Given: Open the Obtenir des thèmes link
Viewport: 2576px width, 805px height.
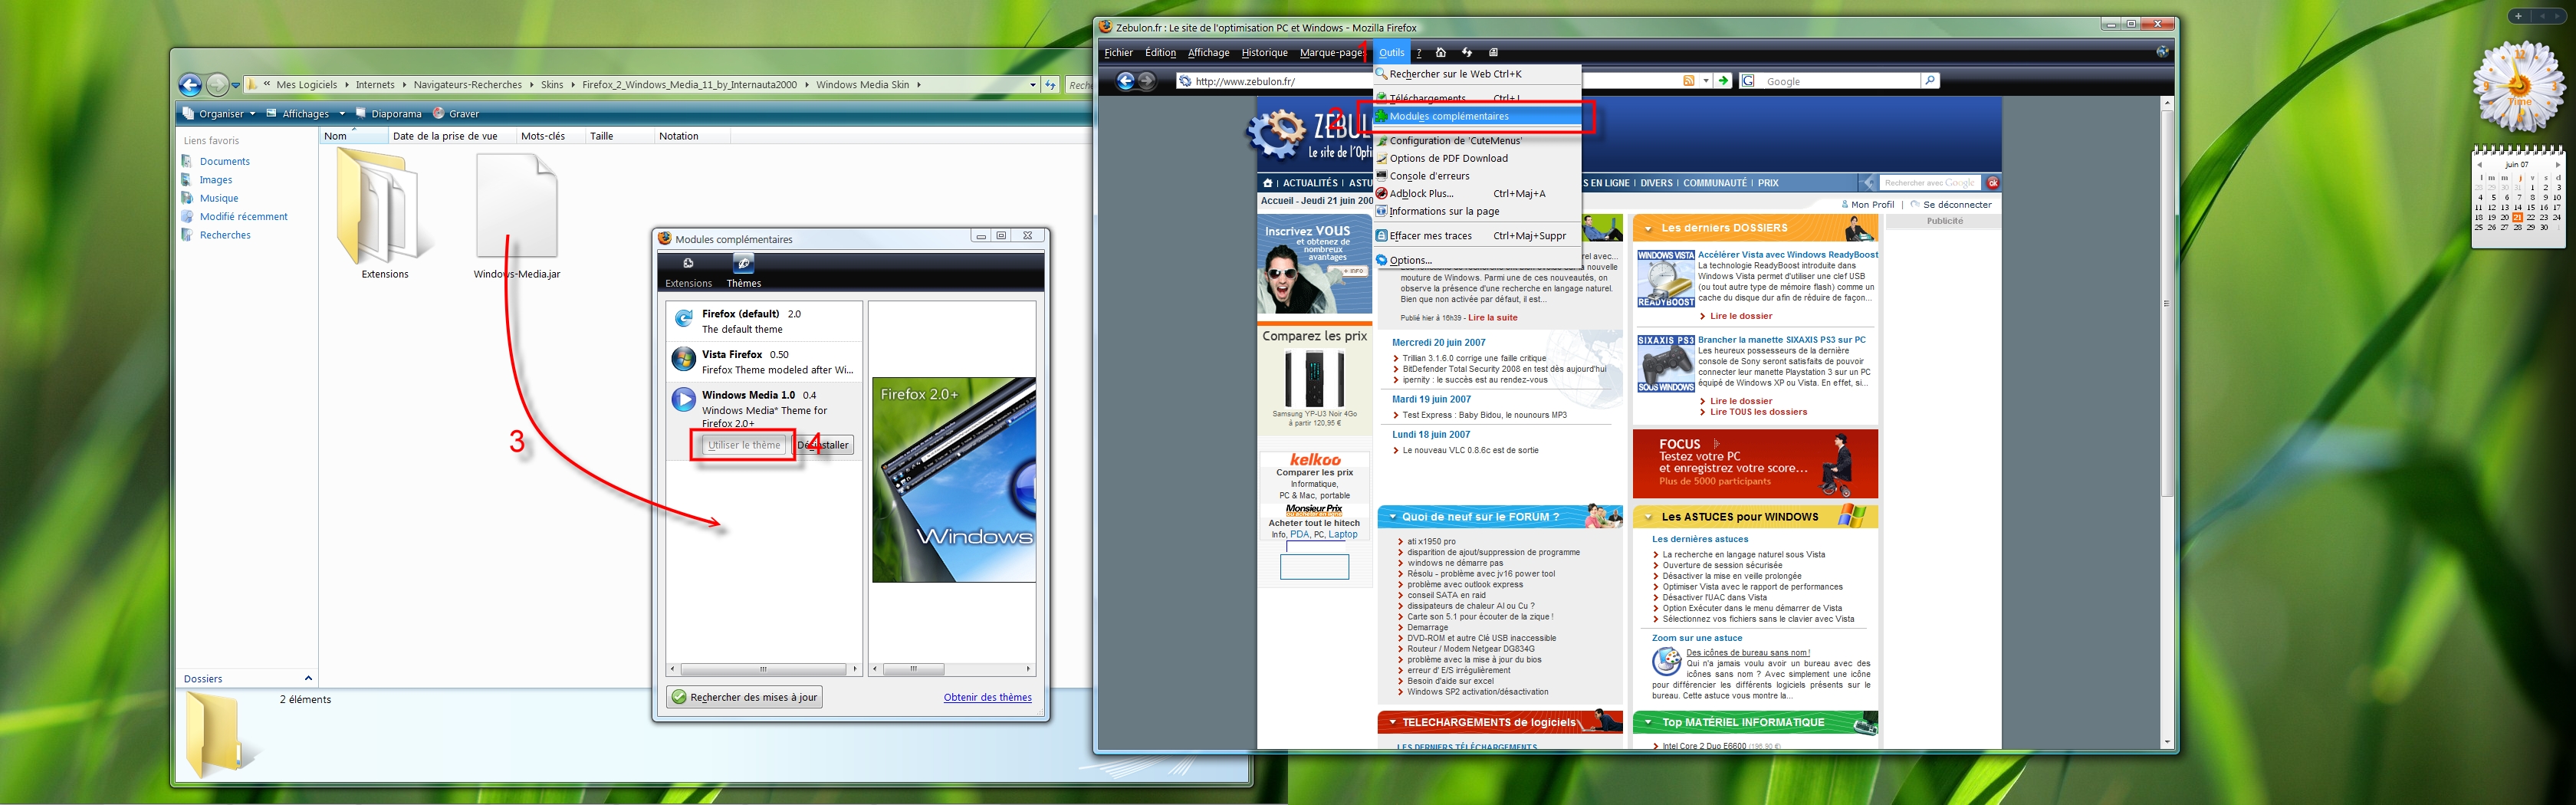Looking at the screenshot, I should point(987,697).
